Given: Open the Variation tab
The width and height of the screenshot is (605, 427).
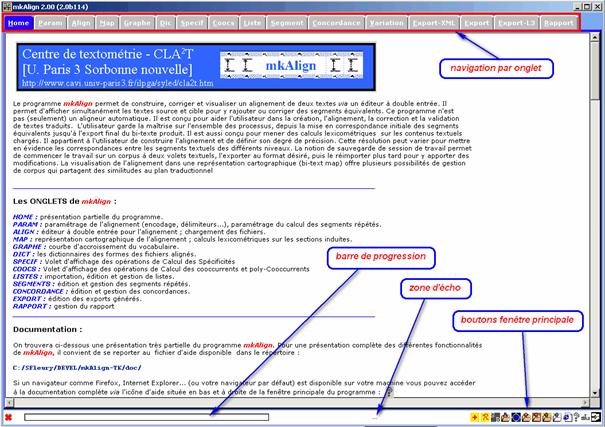Looking at the screenshot, I should click(387, 23).
